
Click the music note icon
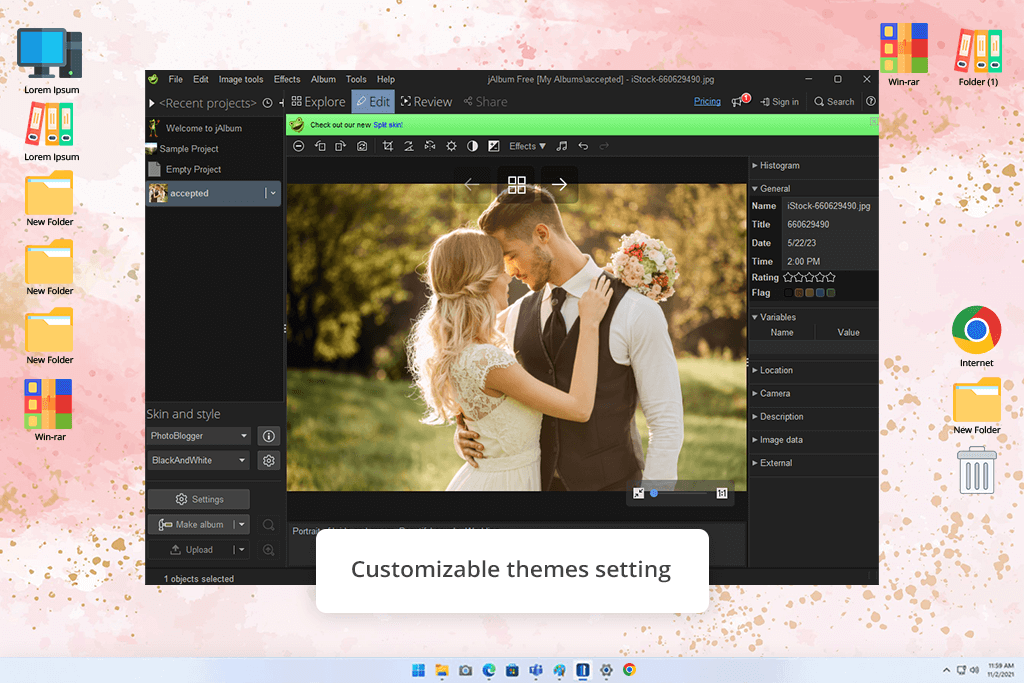562,146
